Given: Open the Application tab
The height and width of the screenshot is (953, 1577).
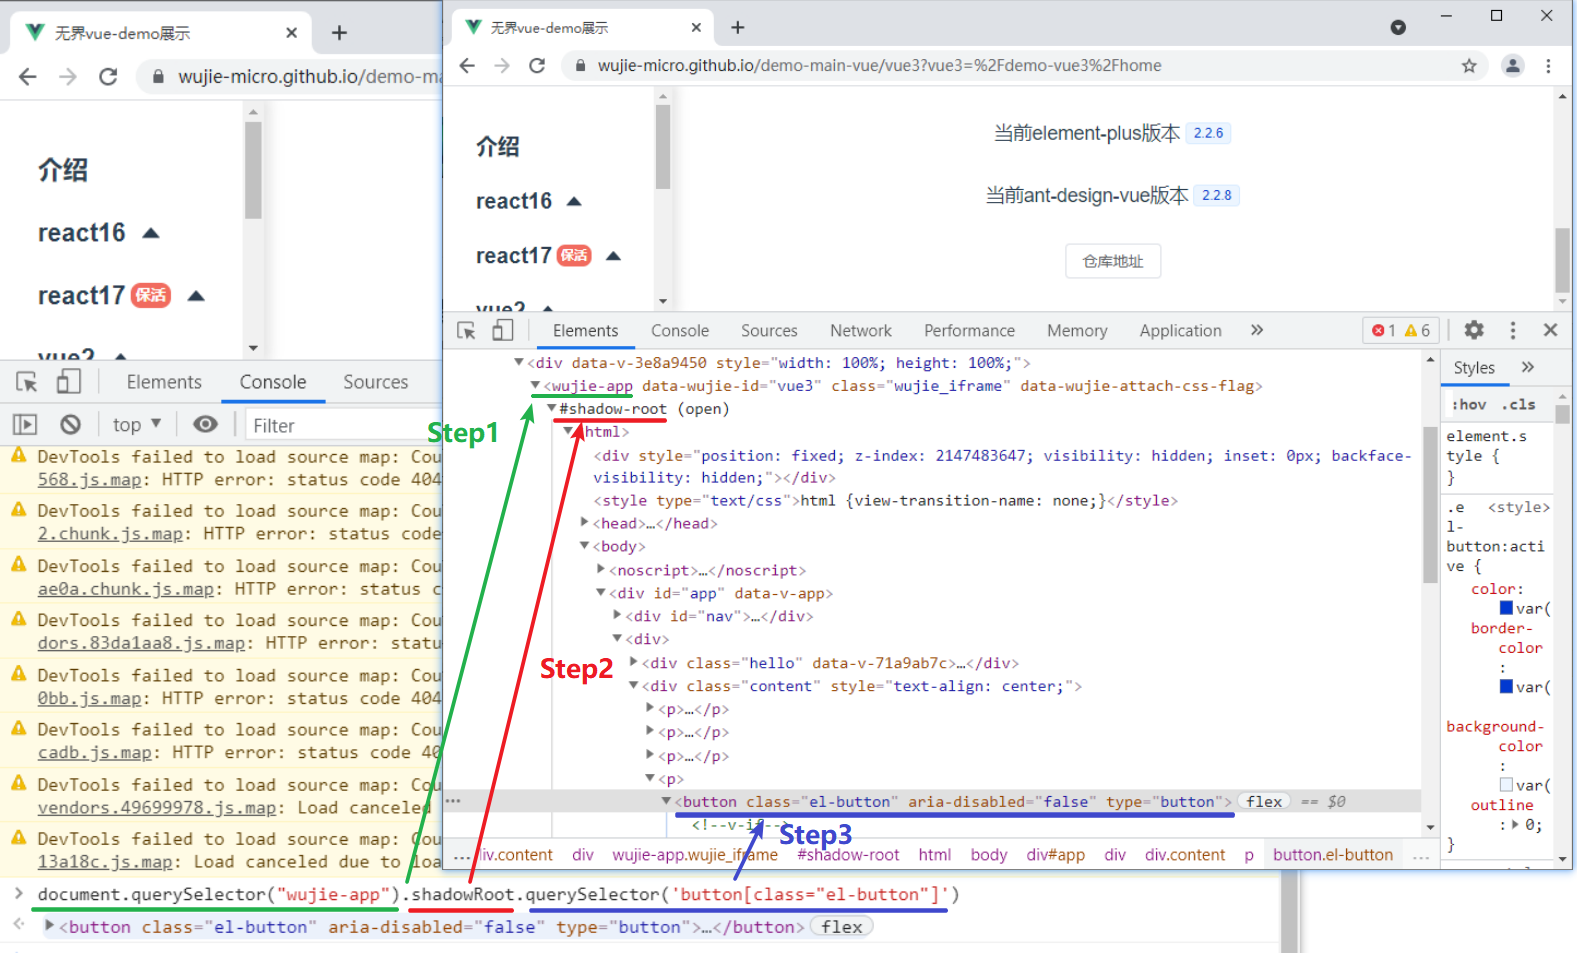Looking at the screenshot, I should tap(1180, 331).
